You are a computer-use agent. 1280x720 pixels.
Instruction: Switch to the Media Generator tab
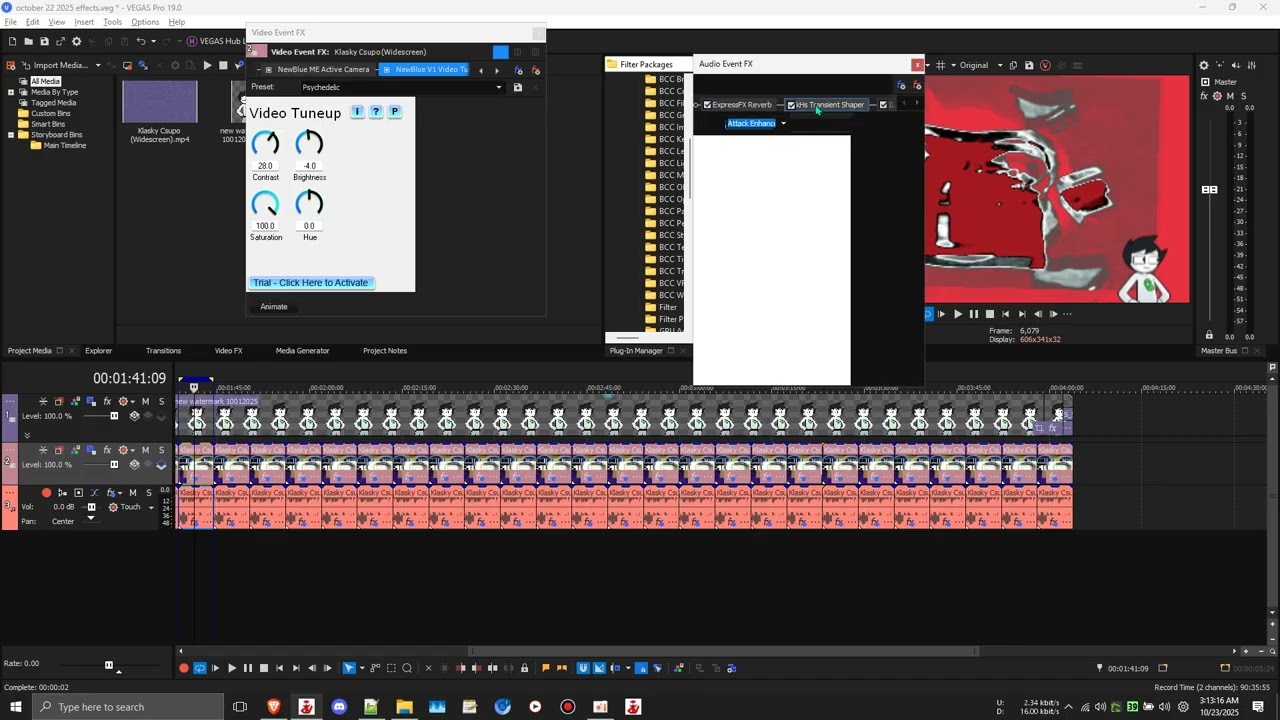(x=302, y=351)
